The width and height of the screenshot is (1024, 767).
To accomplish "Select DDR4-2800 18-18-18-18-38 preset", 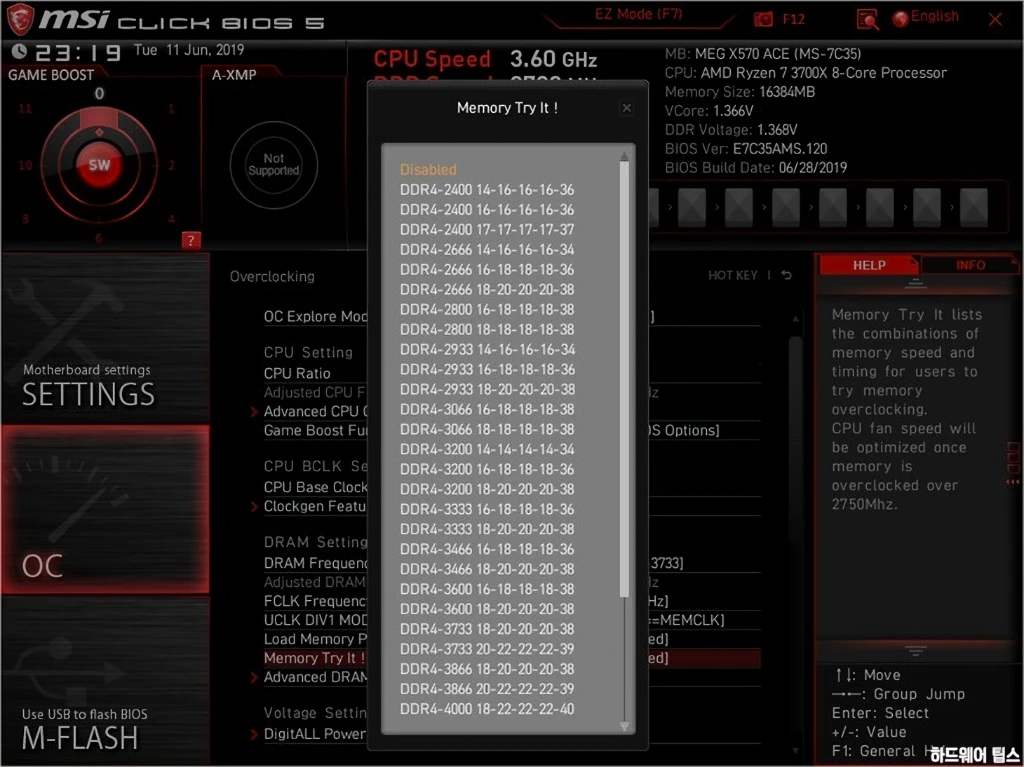I will coord(487,329).
